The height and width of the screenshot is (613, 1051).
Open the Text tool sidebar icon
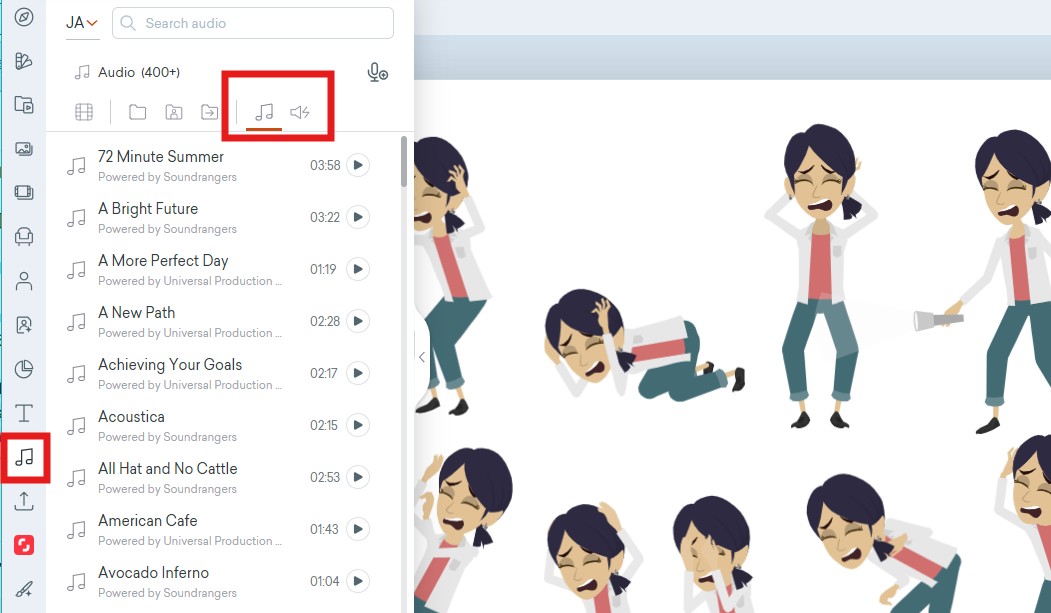(x=24, y=413)
